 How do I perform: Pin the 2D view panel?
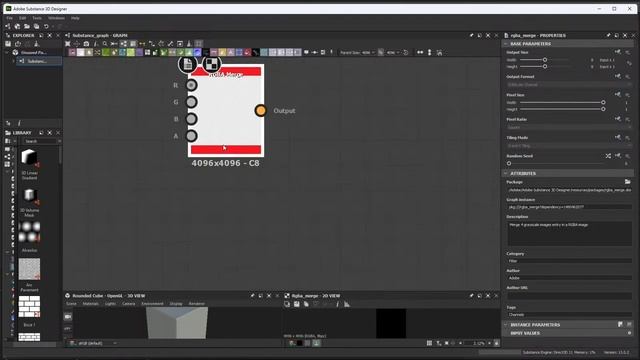(471, 296)
